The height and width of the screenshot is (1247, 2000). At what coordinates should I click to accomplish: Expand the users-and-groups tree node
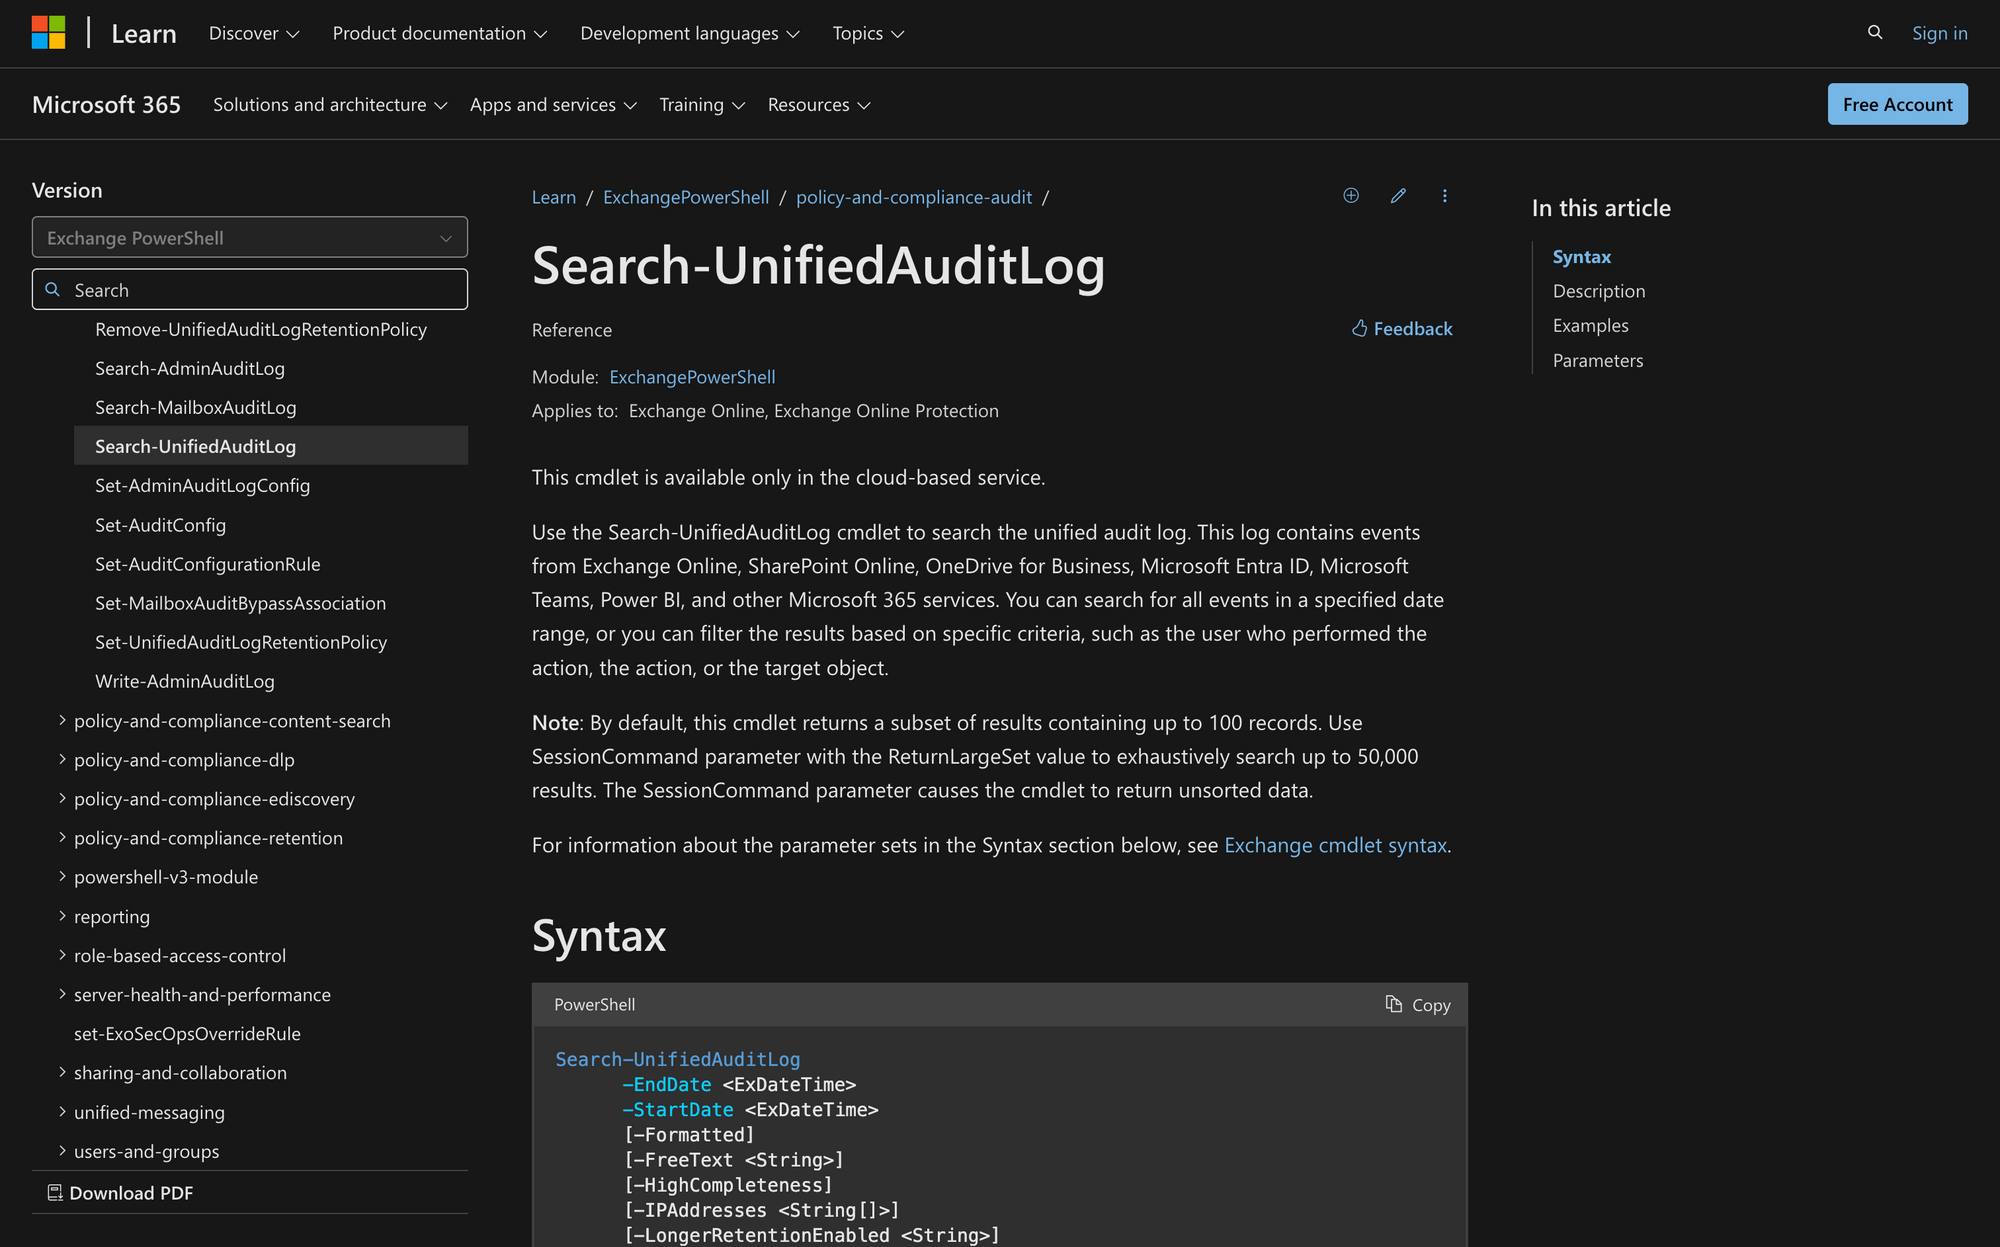click(62, 1150)
